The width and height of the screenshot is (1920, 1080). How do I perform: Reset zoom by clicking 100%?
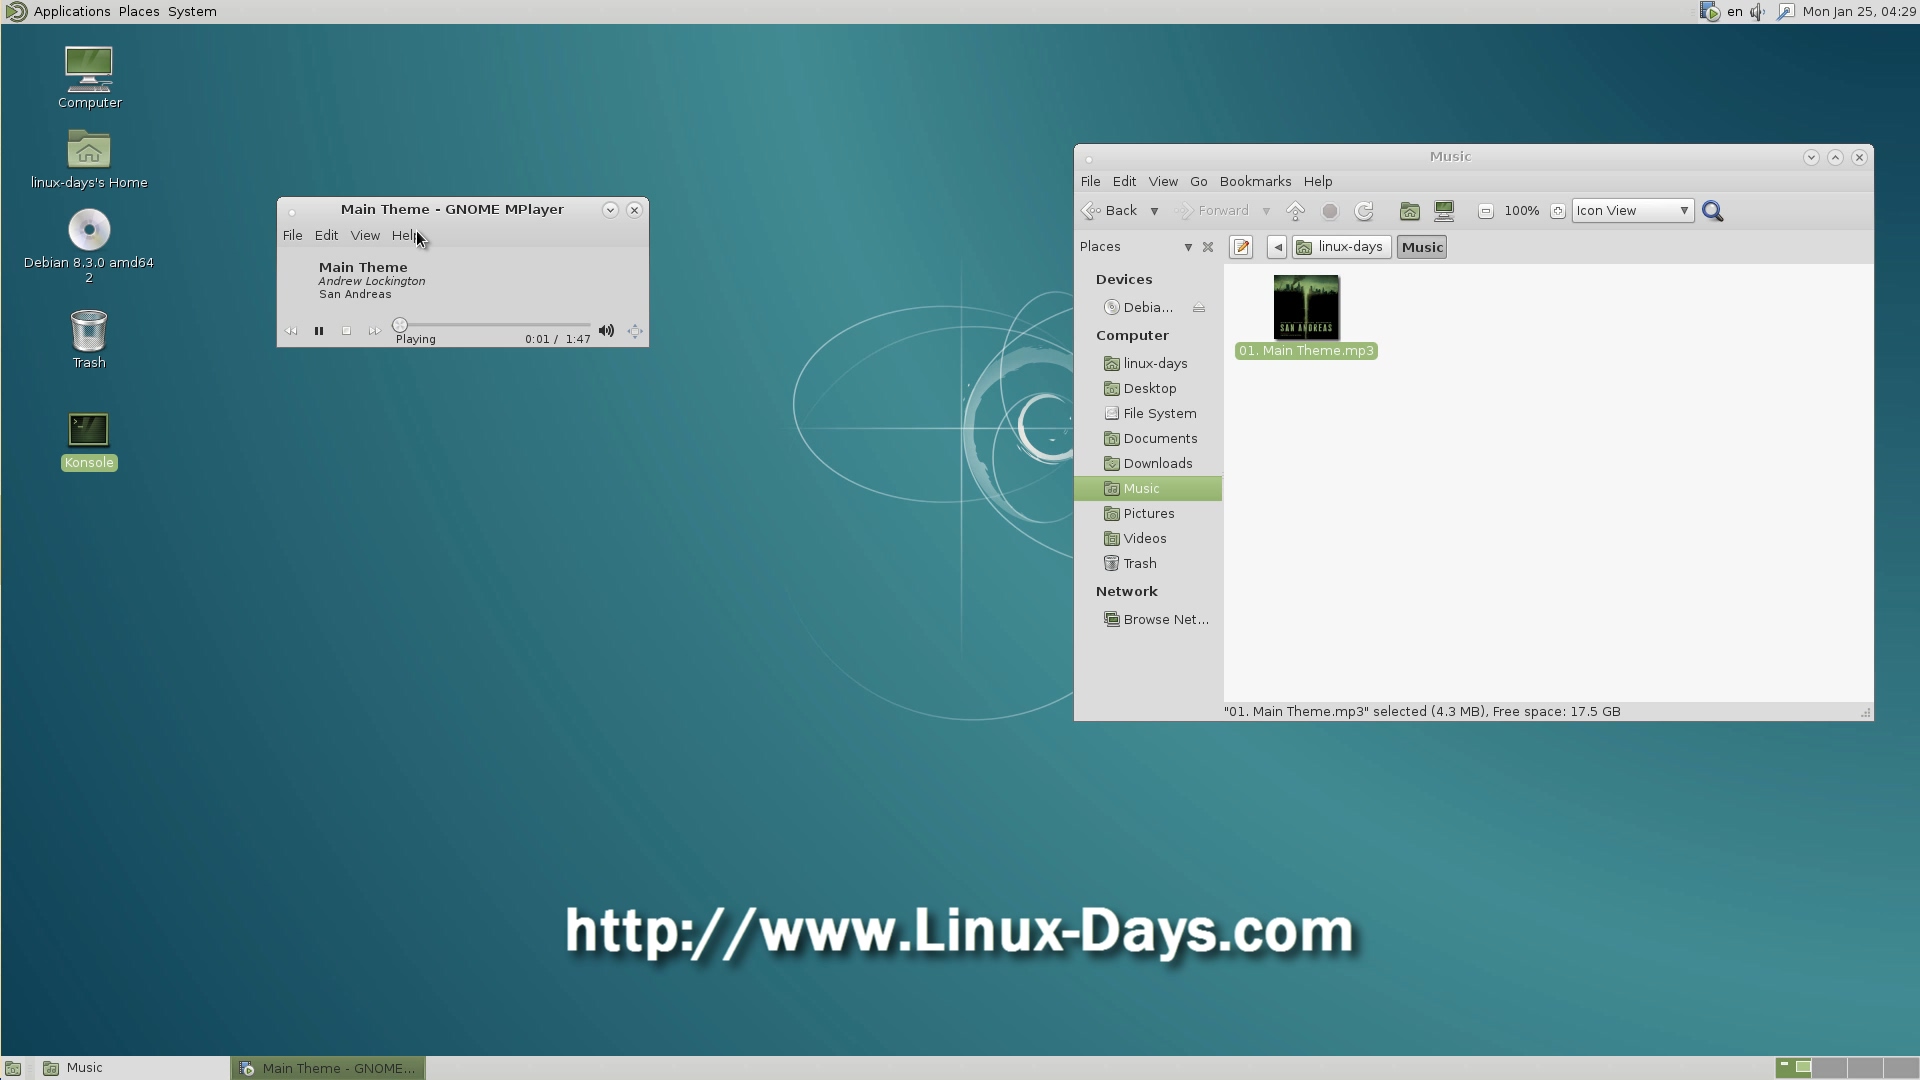pos(1522,211)
